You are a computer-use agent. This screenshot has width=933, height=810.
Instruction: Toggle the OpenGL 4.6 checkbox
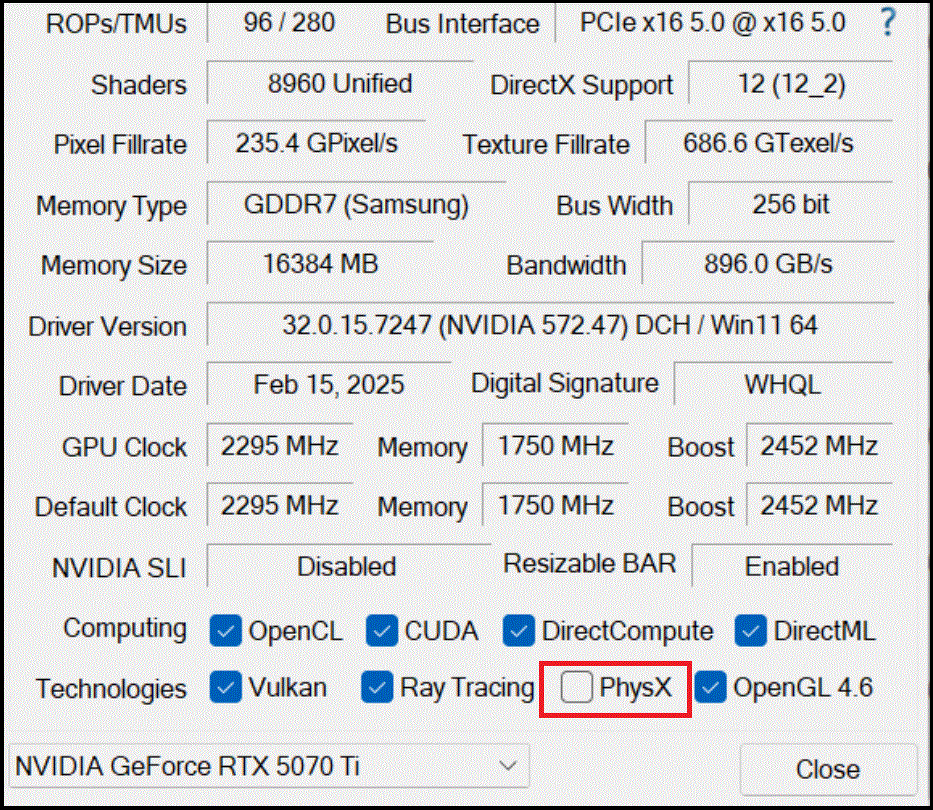(711, 688)
